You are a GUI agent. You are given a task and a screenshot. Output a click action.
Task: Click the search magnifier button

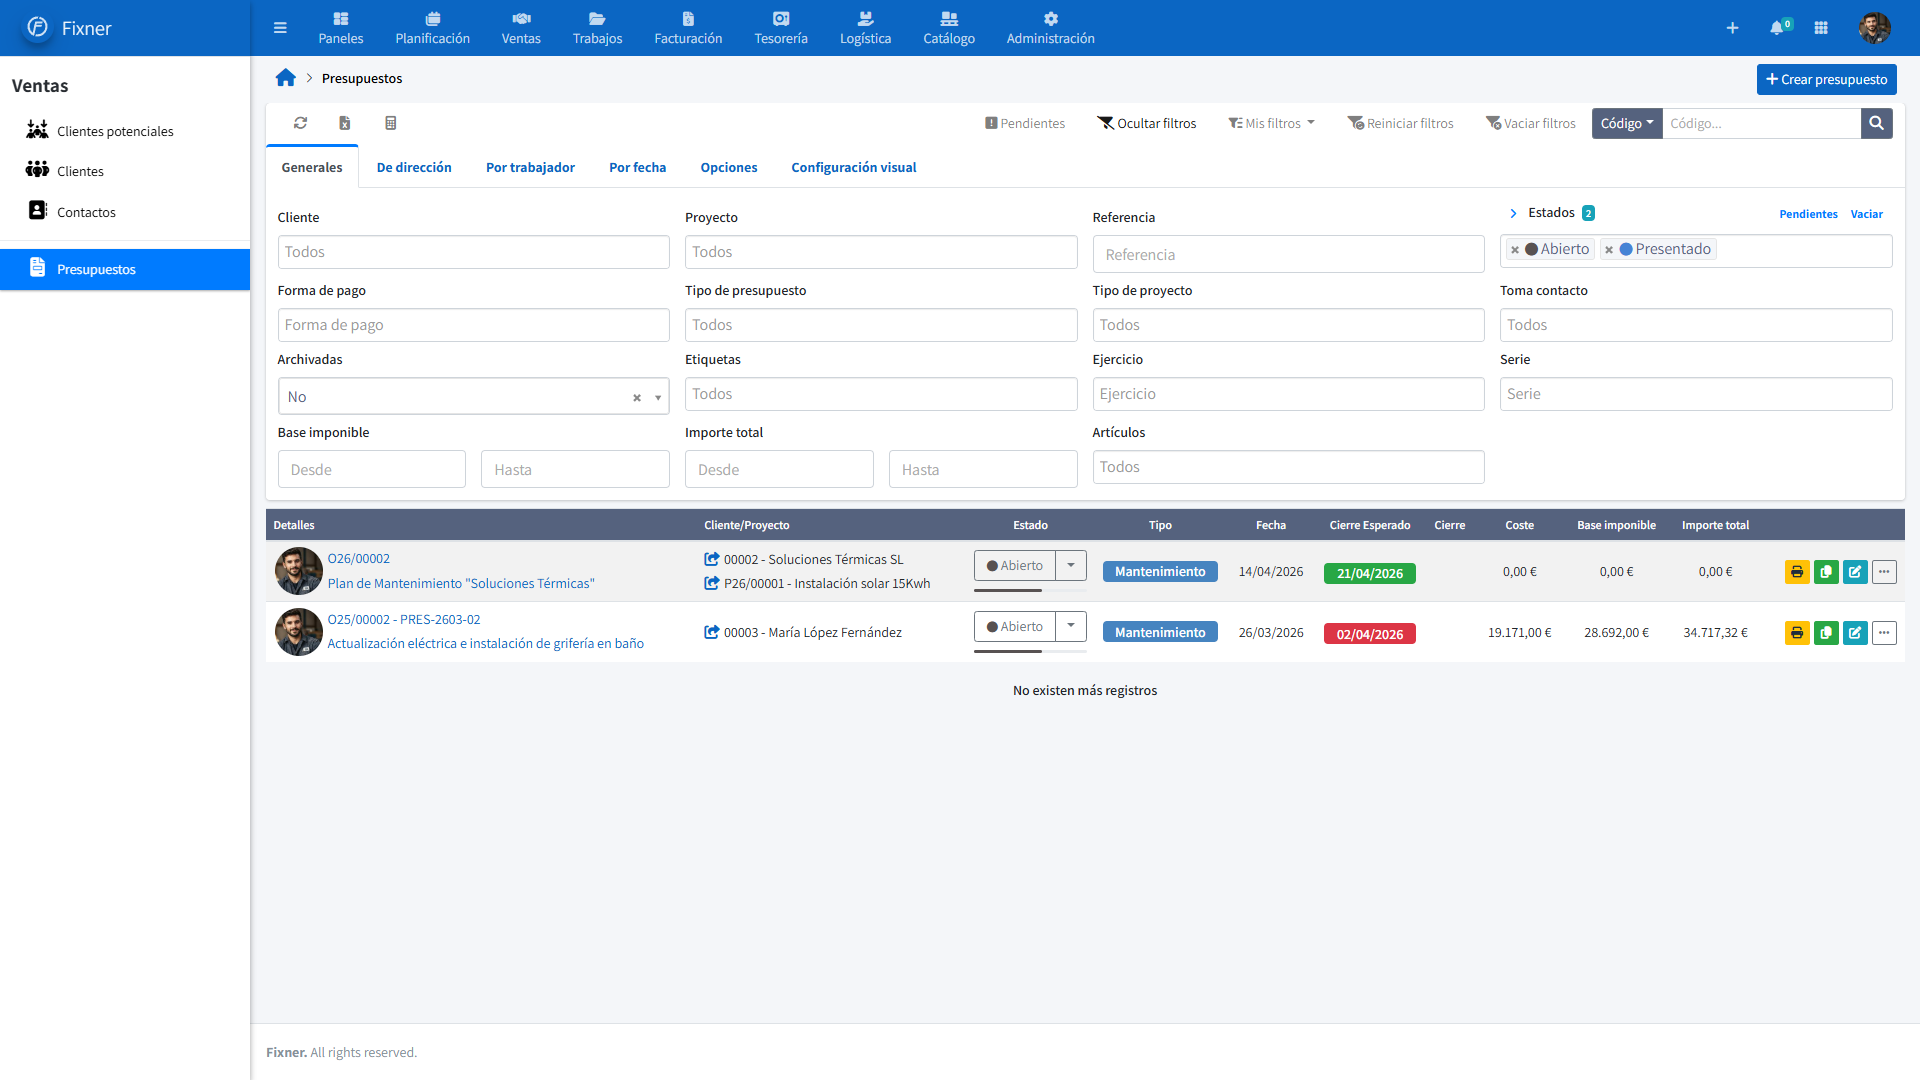point(1876,123)
